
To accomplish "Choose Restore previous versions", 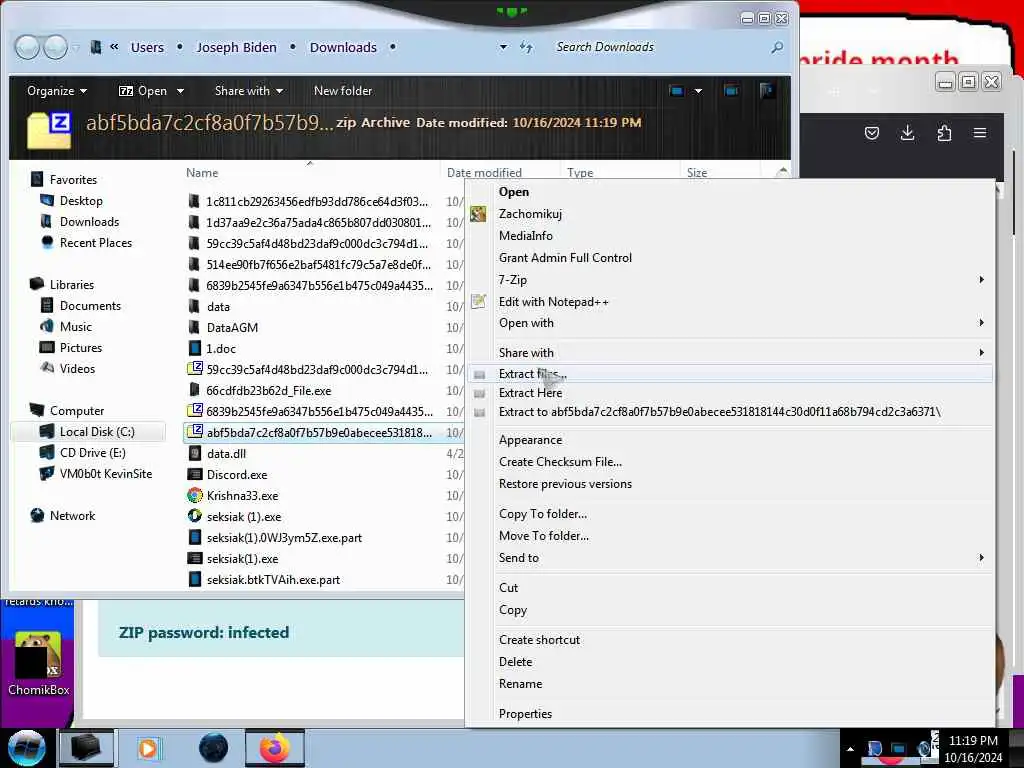I will click(x=729, y=484).
